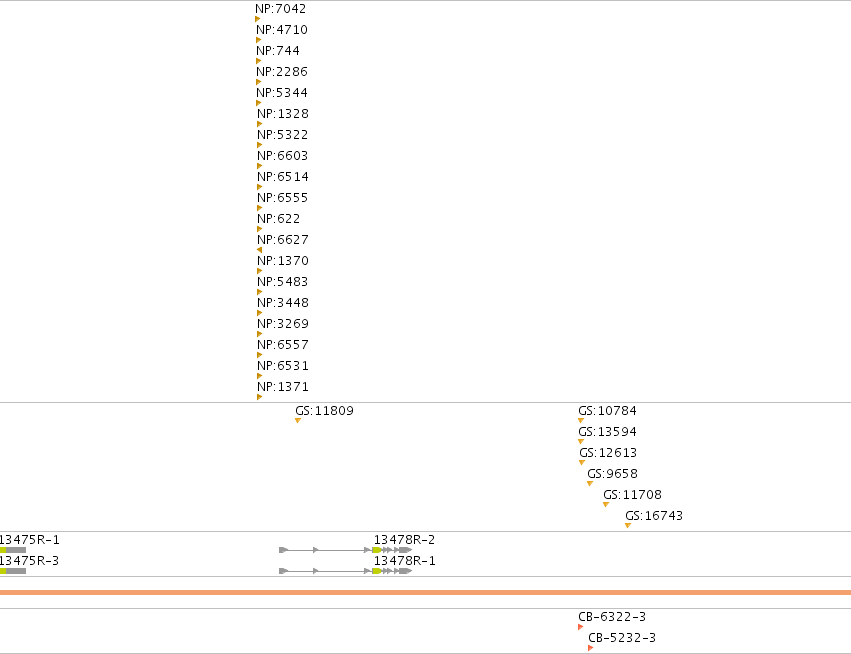Click the down-triangle marker under GS:11809
The width and height of the screenshot is (851, 654).
coord(298,421)
